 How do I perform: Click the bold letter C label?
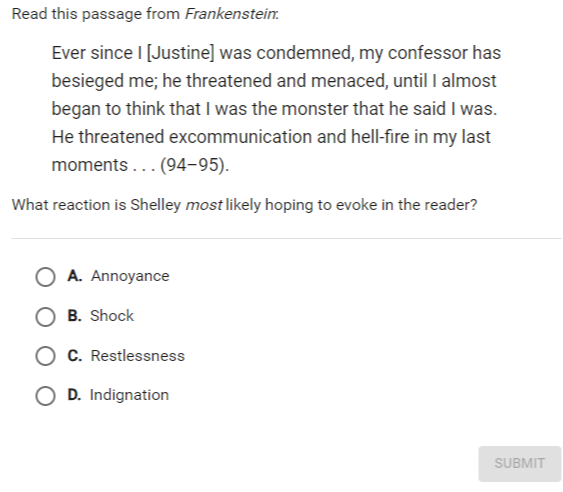pos(75,356)
